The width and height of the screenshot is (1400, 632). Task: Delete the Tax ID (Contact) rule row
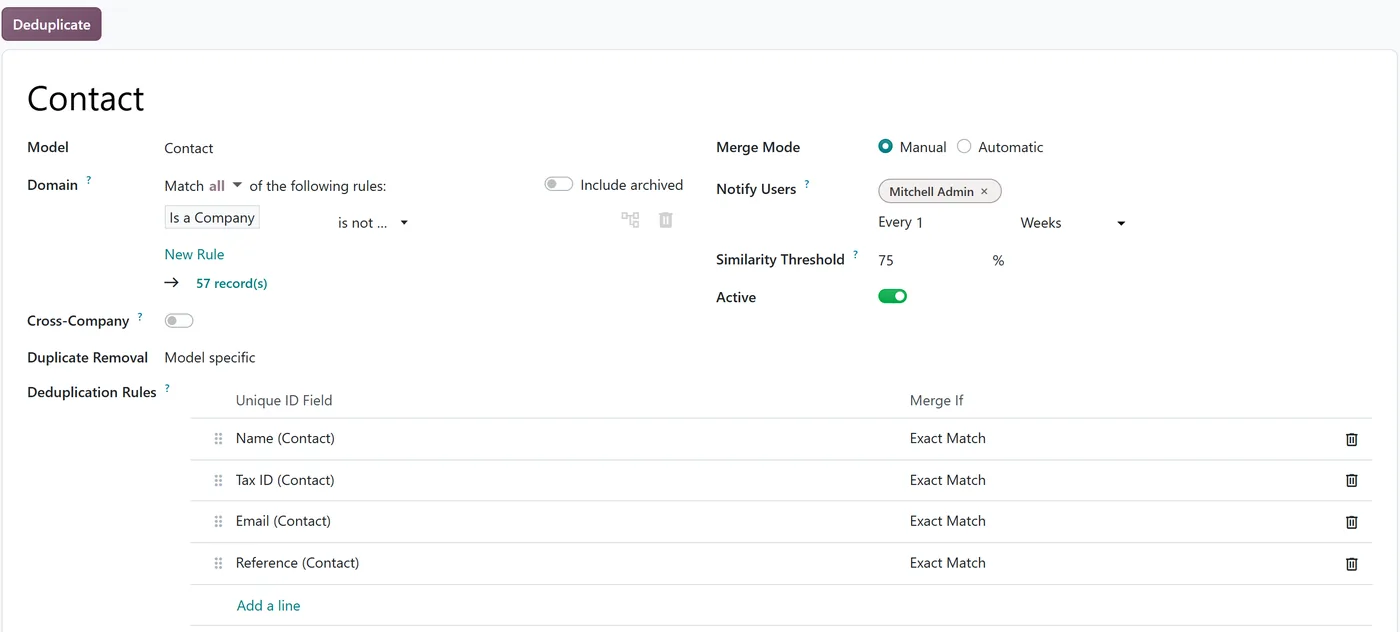(x=1351, y=480)
